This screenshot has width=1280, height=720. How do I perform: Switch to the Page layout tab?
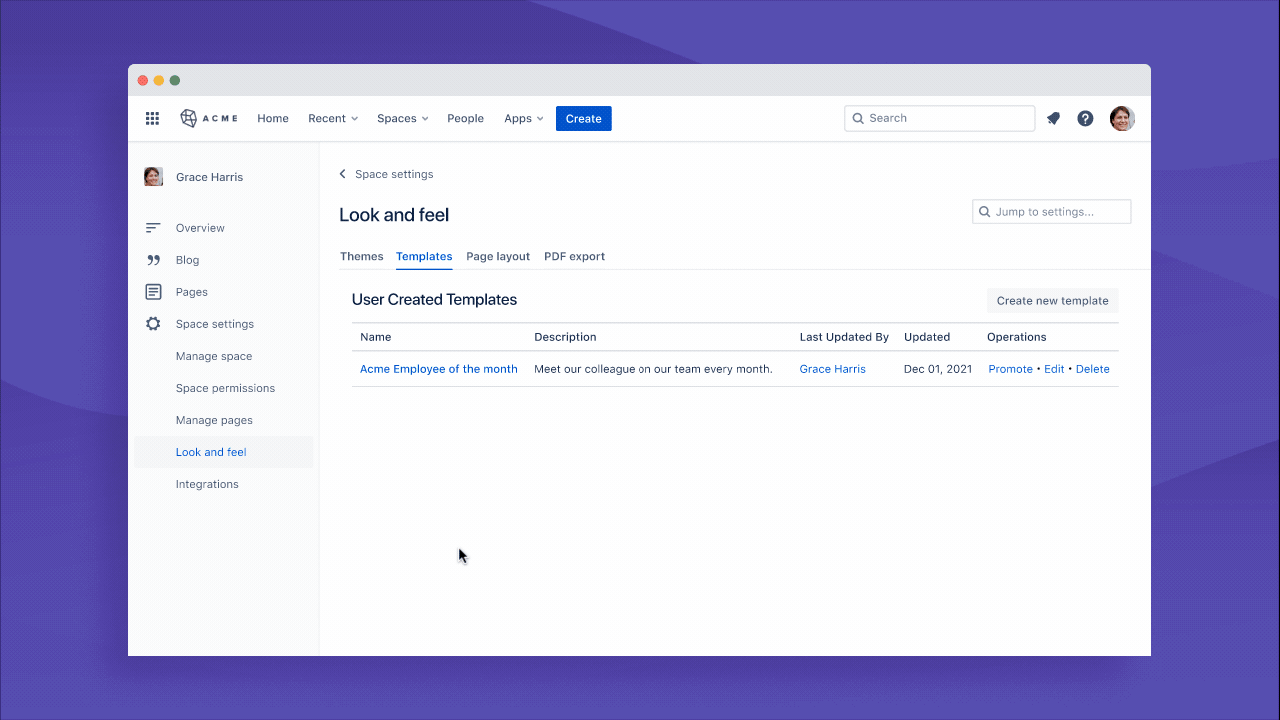[x=498, y=256]
